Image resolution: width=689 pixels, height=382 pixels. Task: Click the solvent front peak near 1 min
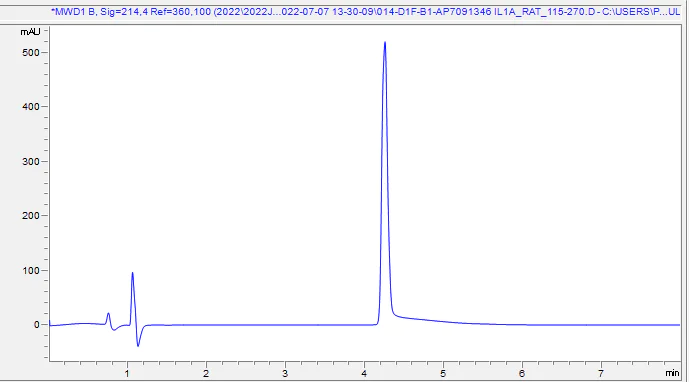pos(132,273)
